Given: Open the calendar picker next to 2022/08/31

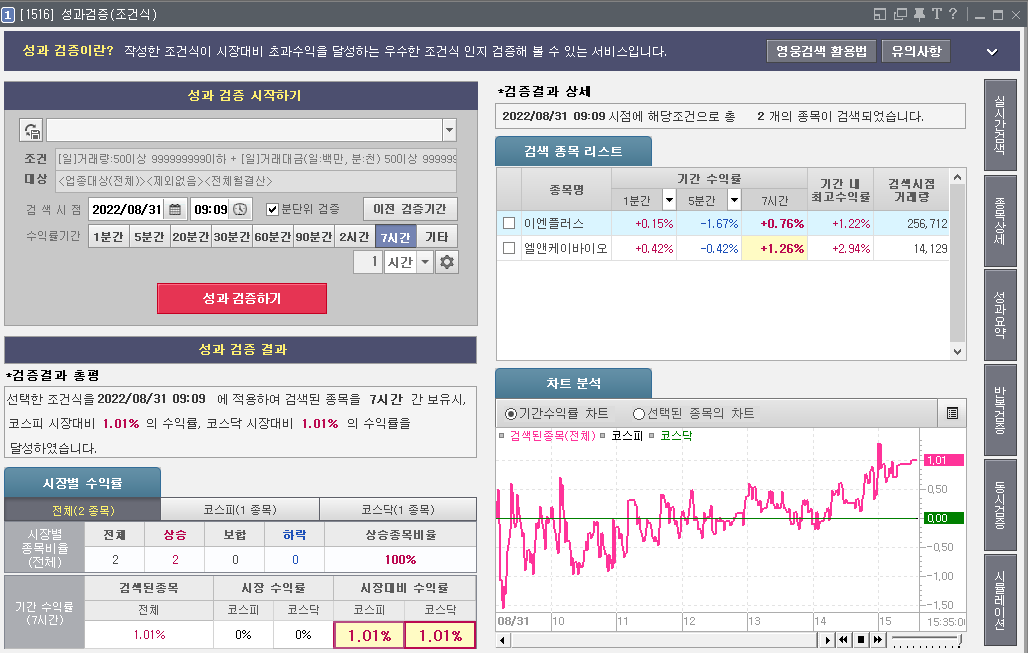Looking at the screenshot, I should 175,210.
